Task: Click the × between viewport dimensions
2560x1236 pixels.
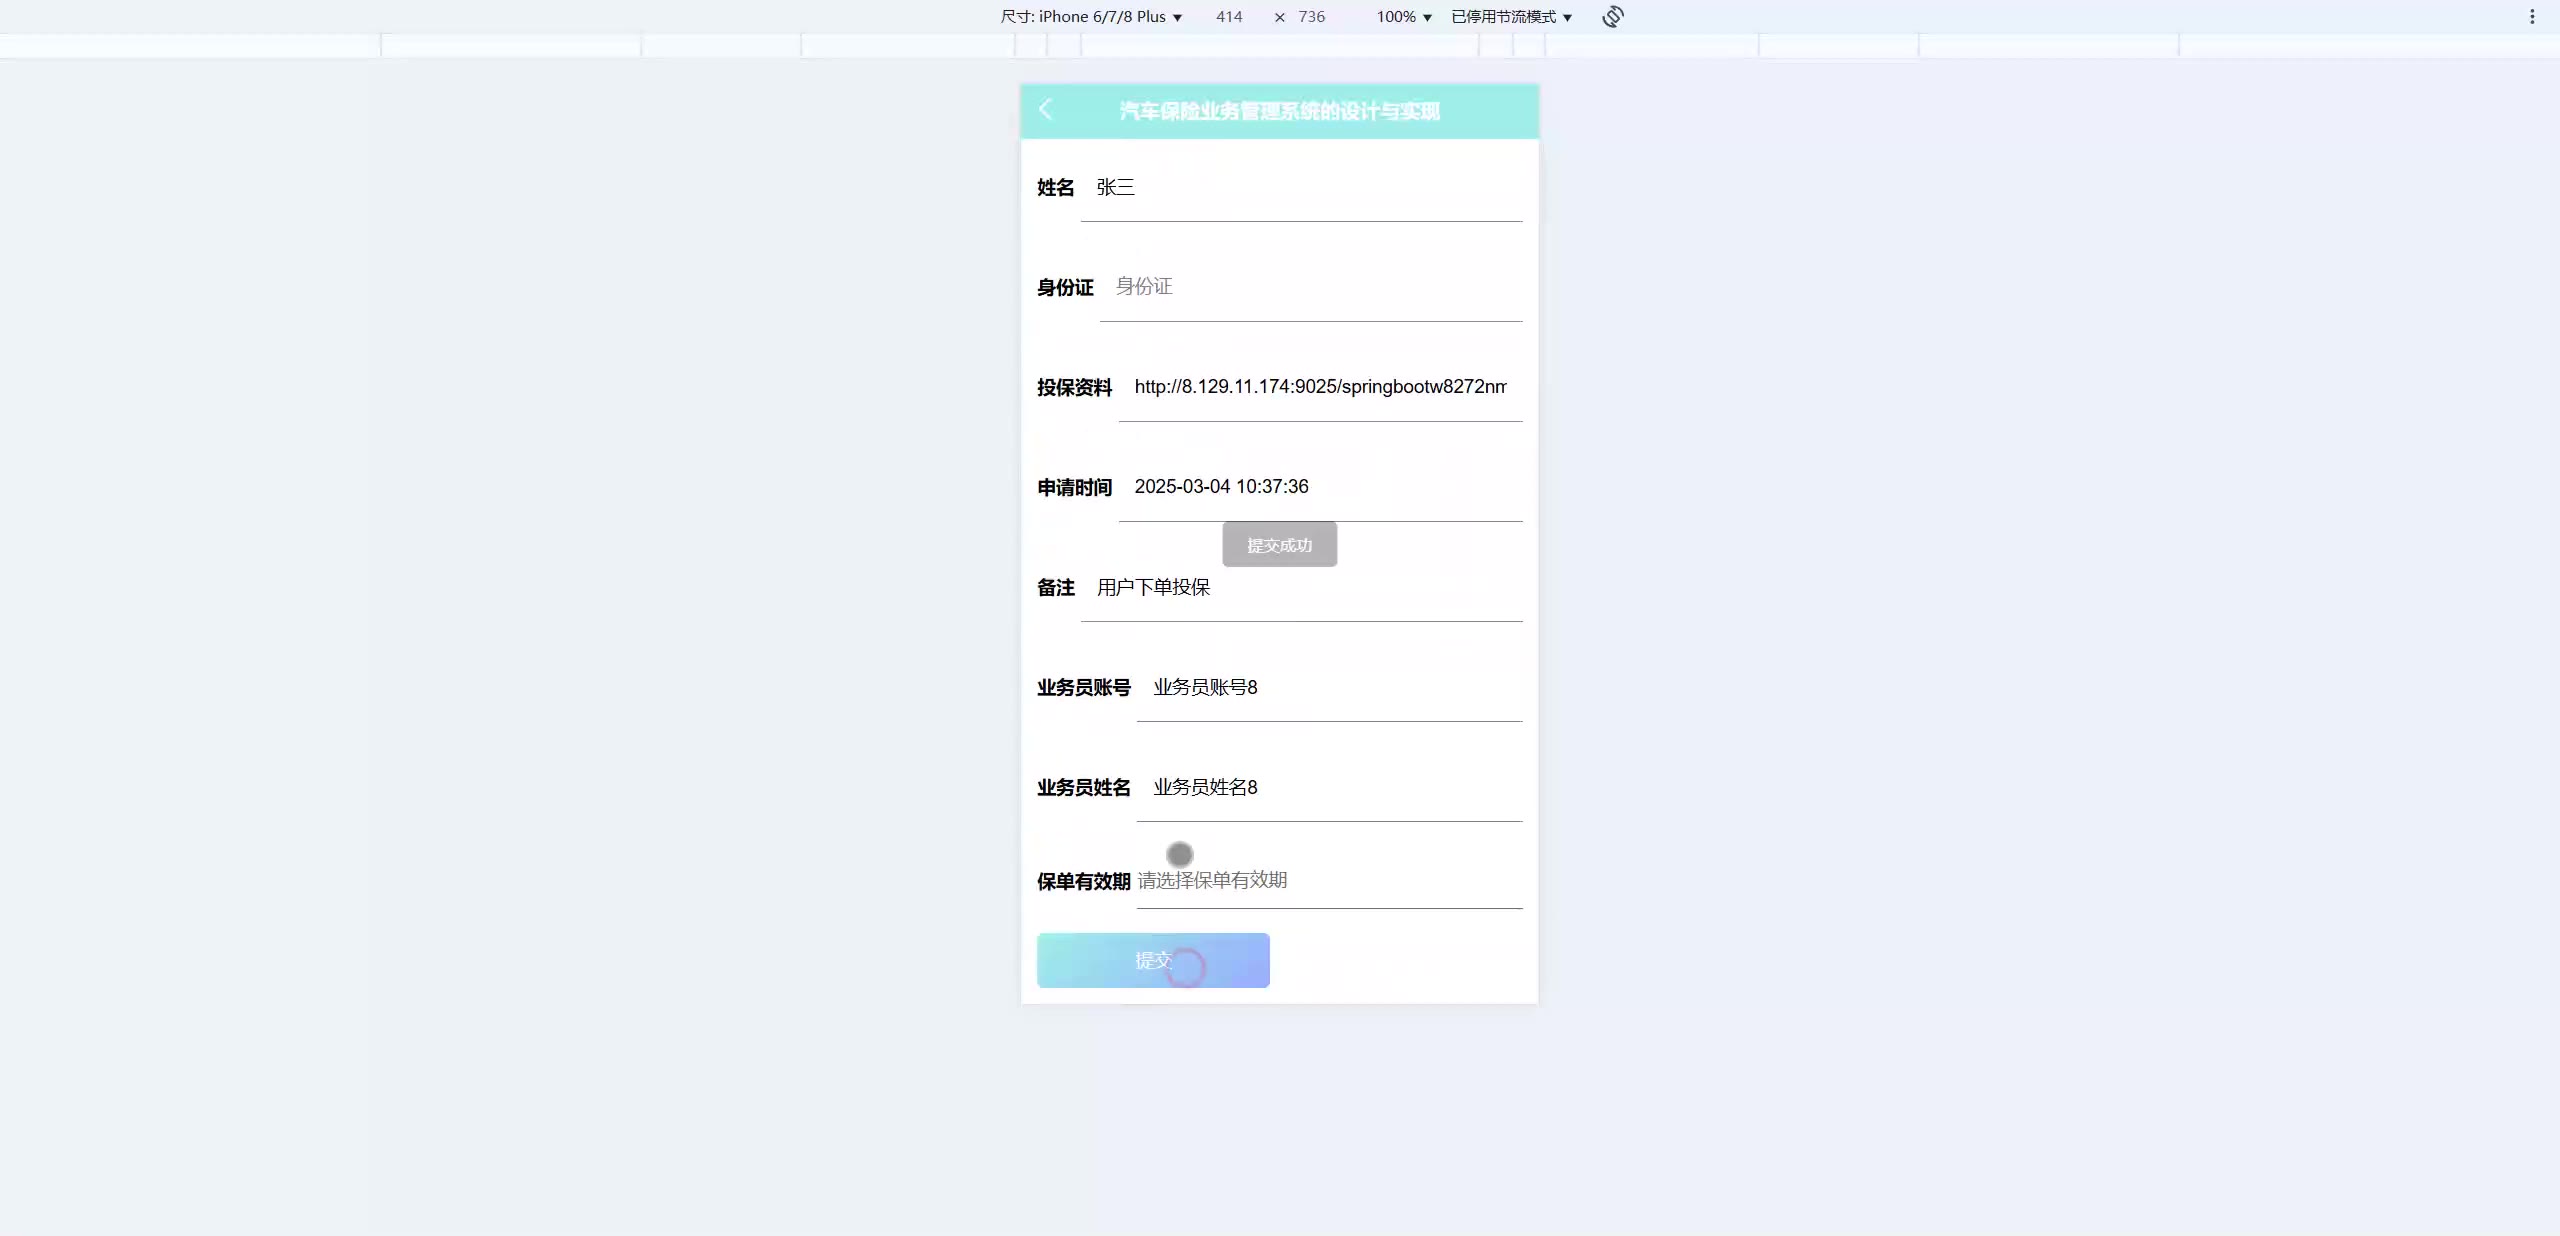Action: (x=1279, y=17)
